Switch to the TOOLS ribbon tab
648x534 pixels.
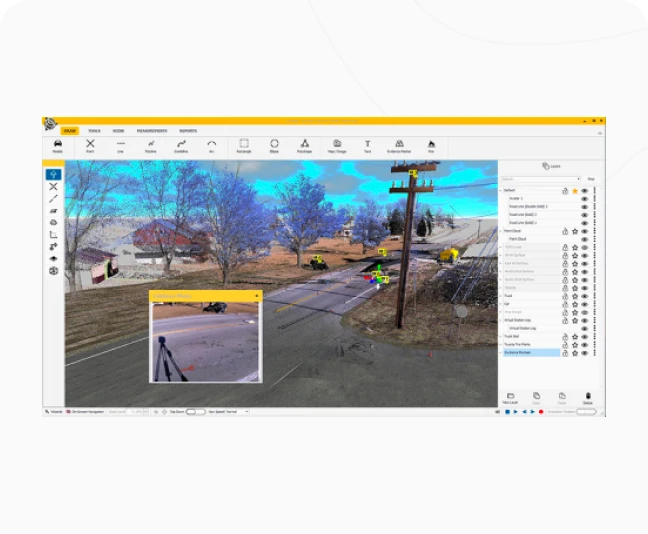point(94,131)
